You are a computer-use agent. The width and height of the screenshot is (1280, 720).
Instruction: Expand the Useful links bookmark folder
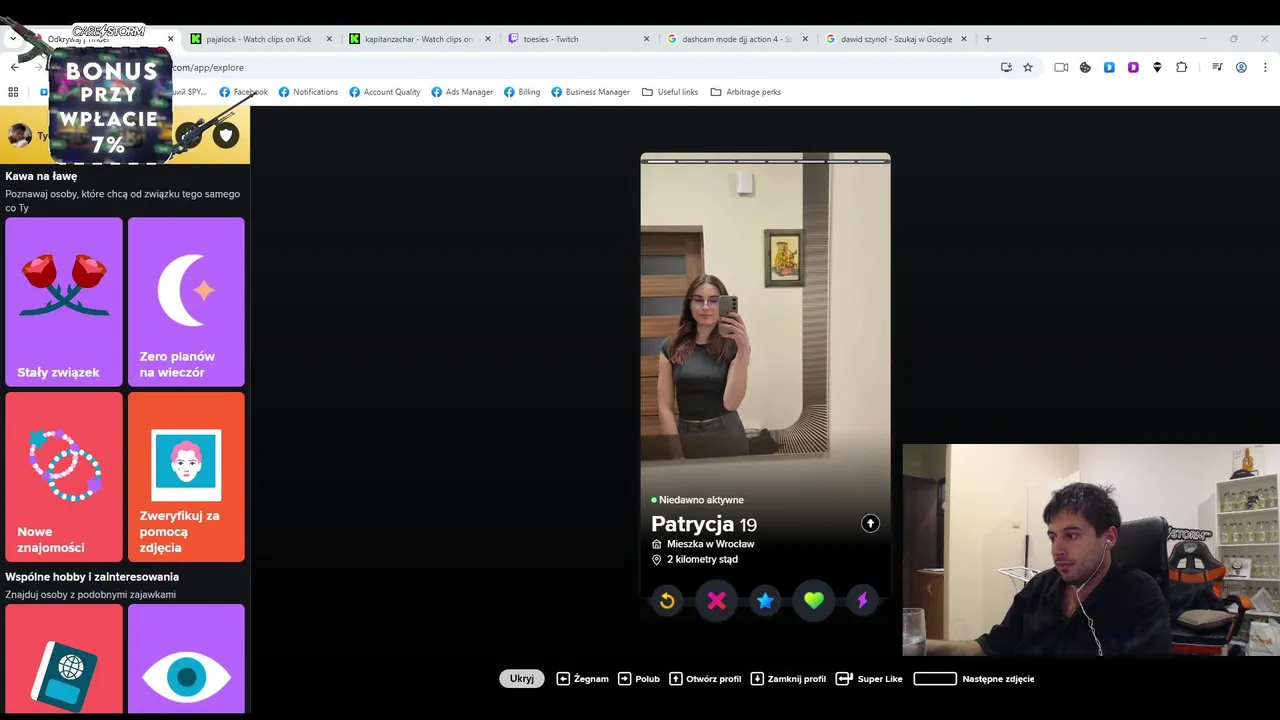pos(670,91)
